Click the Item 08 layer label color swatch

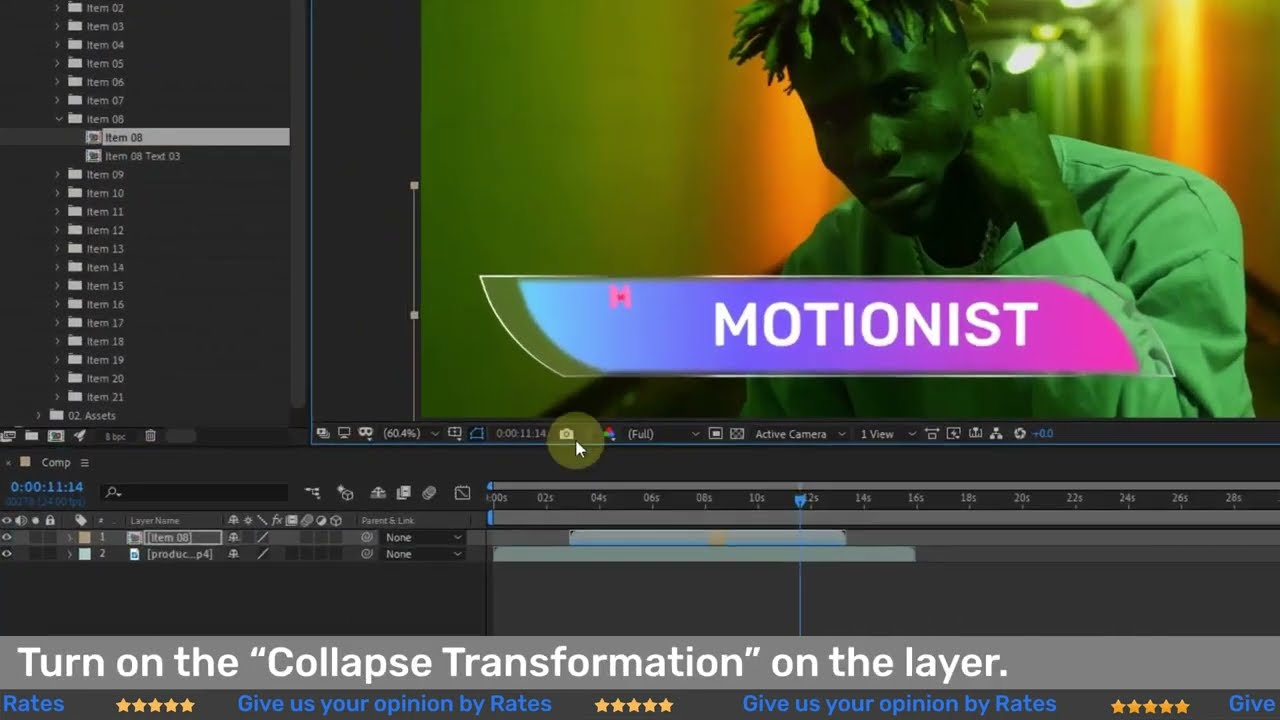pos(85,538)
